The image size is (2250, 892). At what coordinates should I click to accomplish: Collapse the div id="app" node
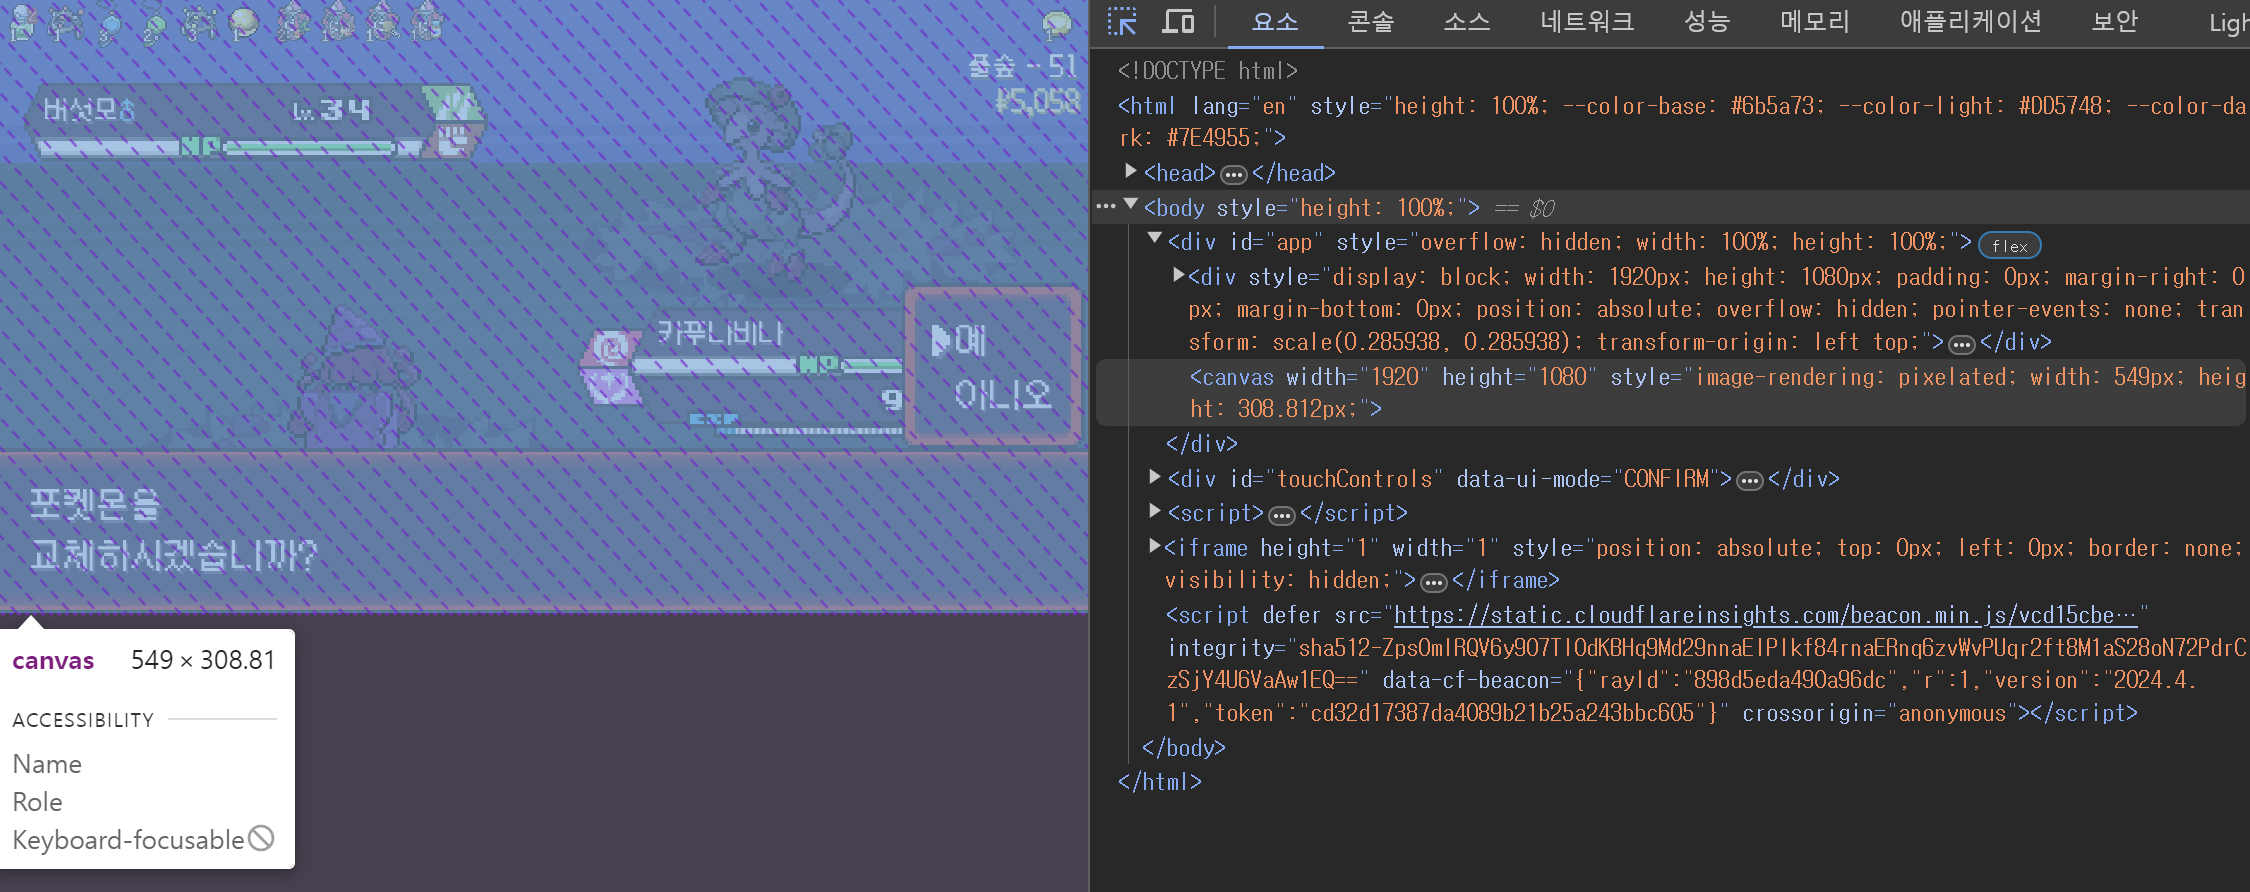click(x=1155, y=239)
